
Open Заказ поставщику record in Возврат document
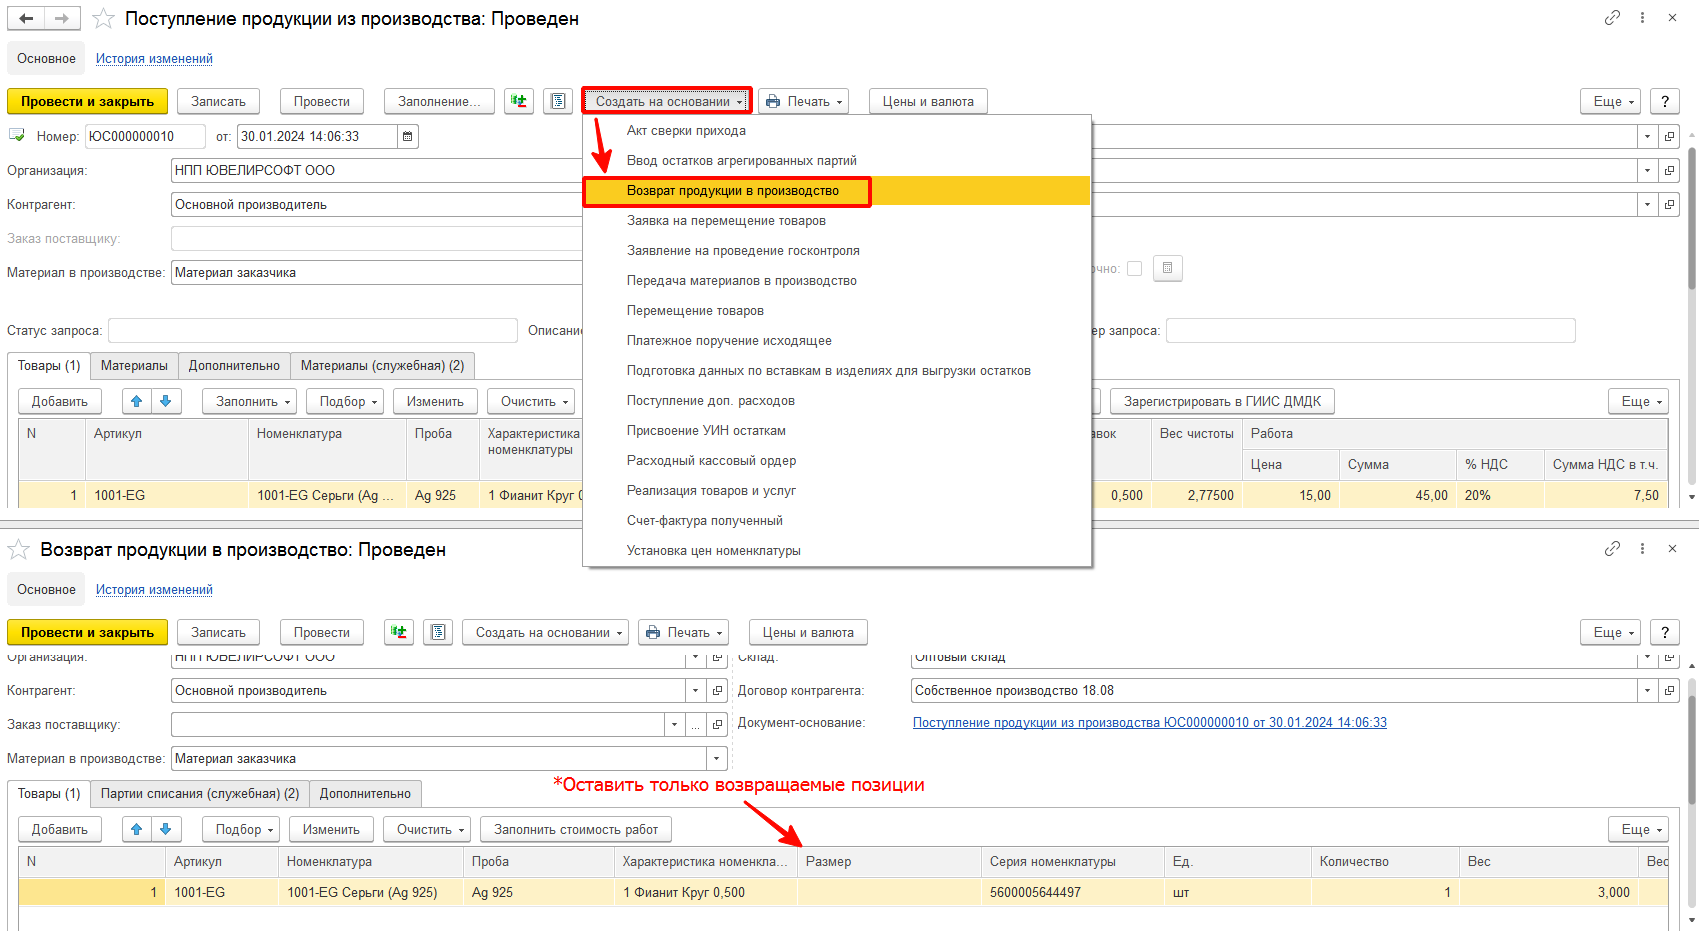[718, 725]
